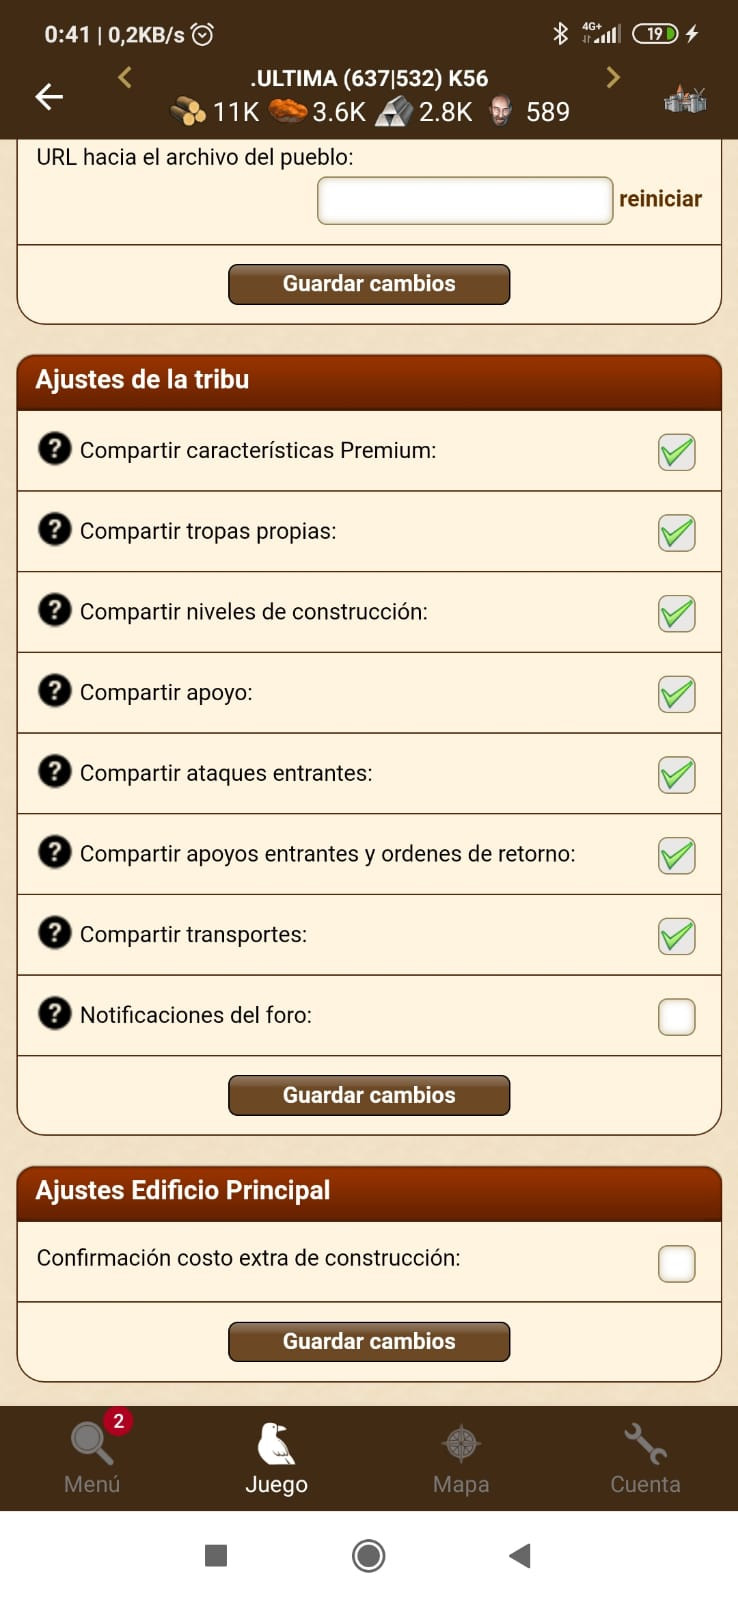
Task: Open help for Compartir transportes
Action: [54, 932]
